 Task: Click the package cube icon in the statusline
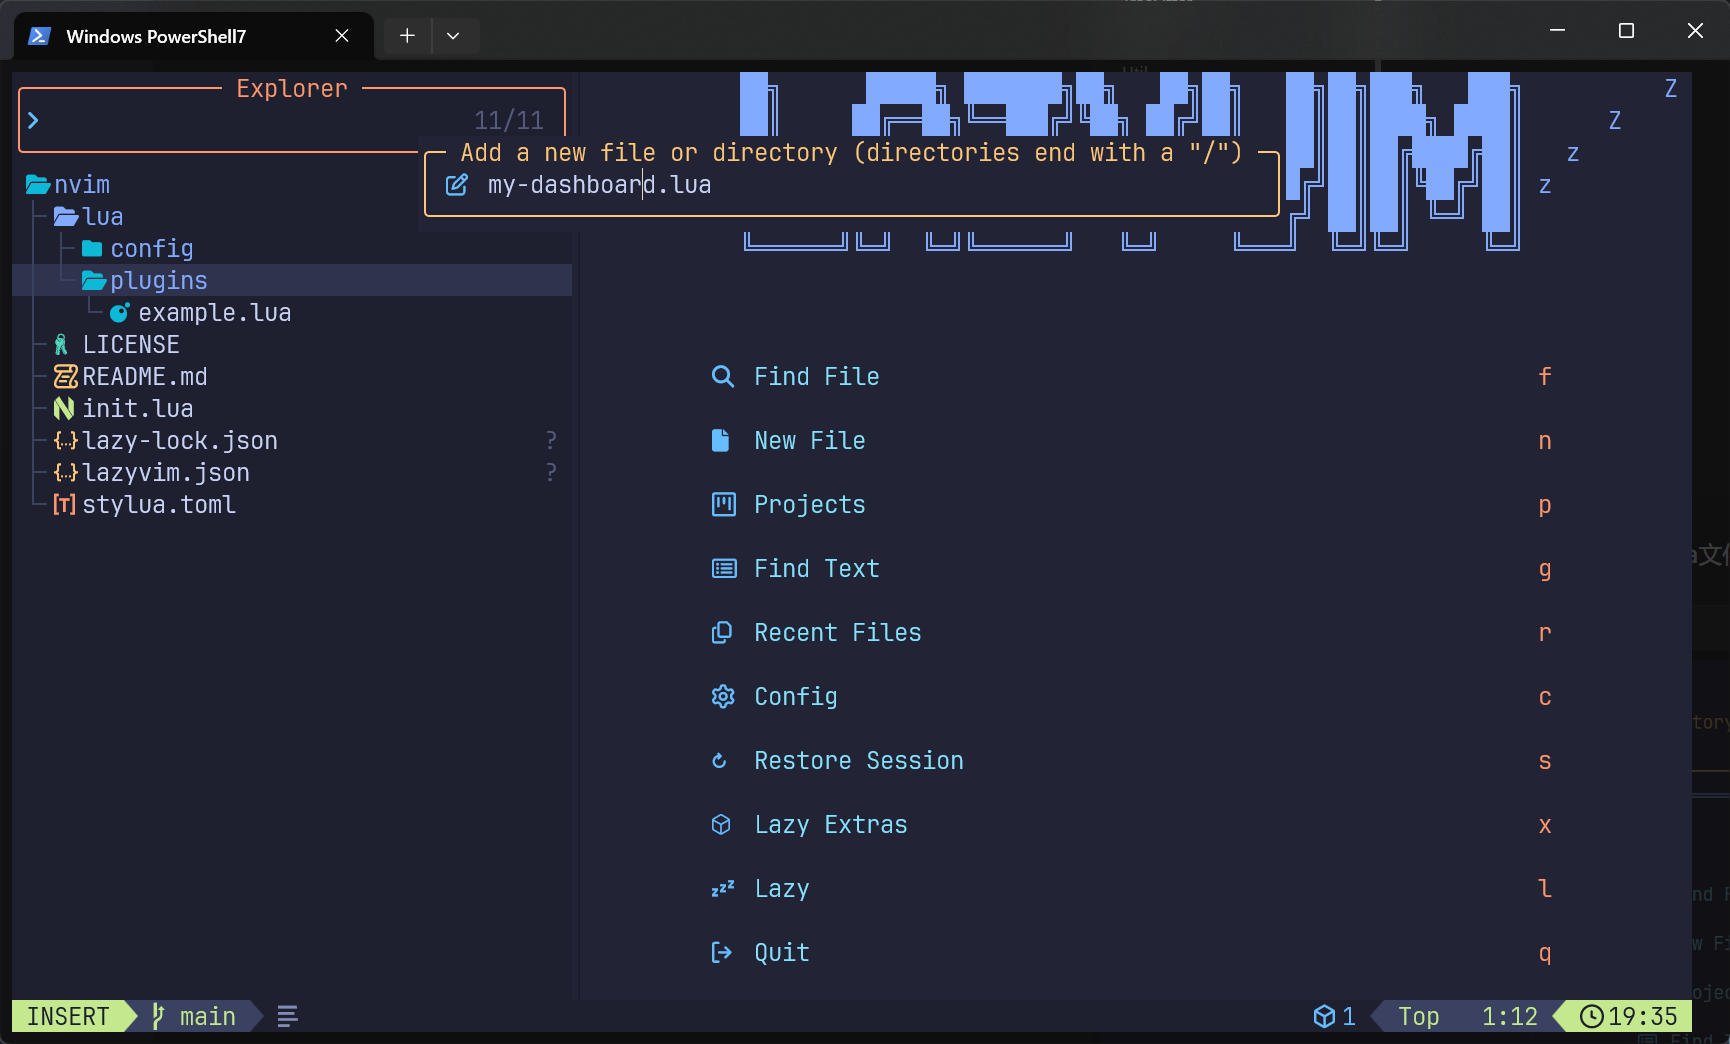(1324, 1017)
